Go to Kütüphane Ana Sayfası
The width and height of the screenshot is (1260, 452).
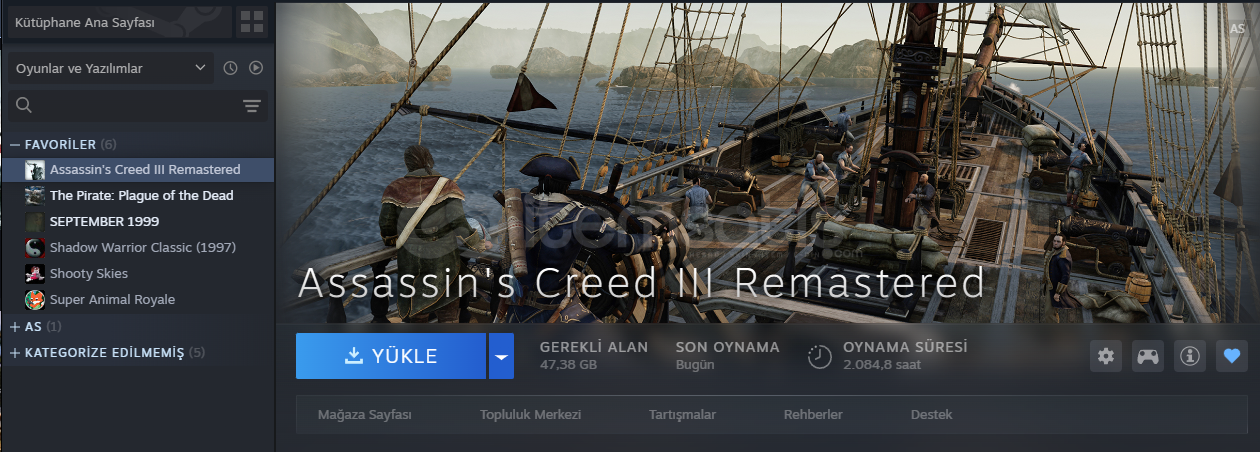pyautogui.click(x=119, y=22)
